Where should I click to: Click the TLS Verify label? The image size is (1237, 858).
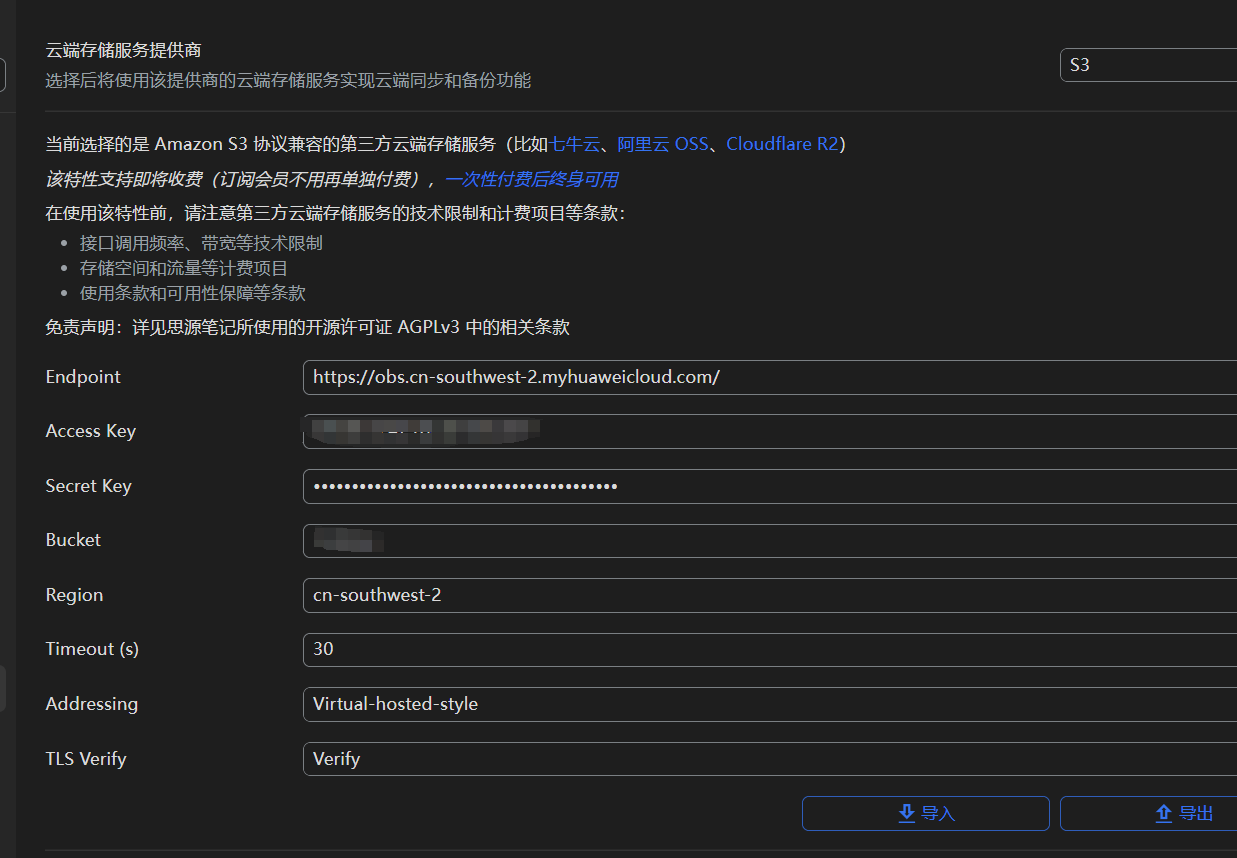pyautogui.click(x=86, y=759)
